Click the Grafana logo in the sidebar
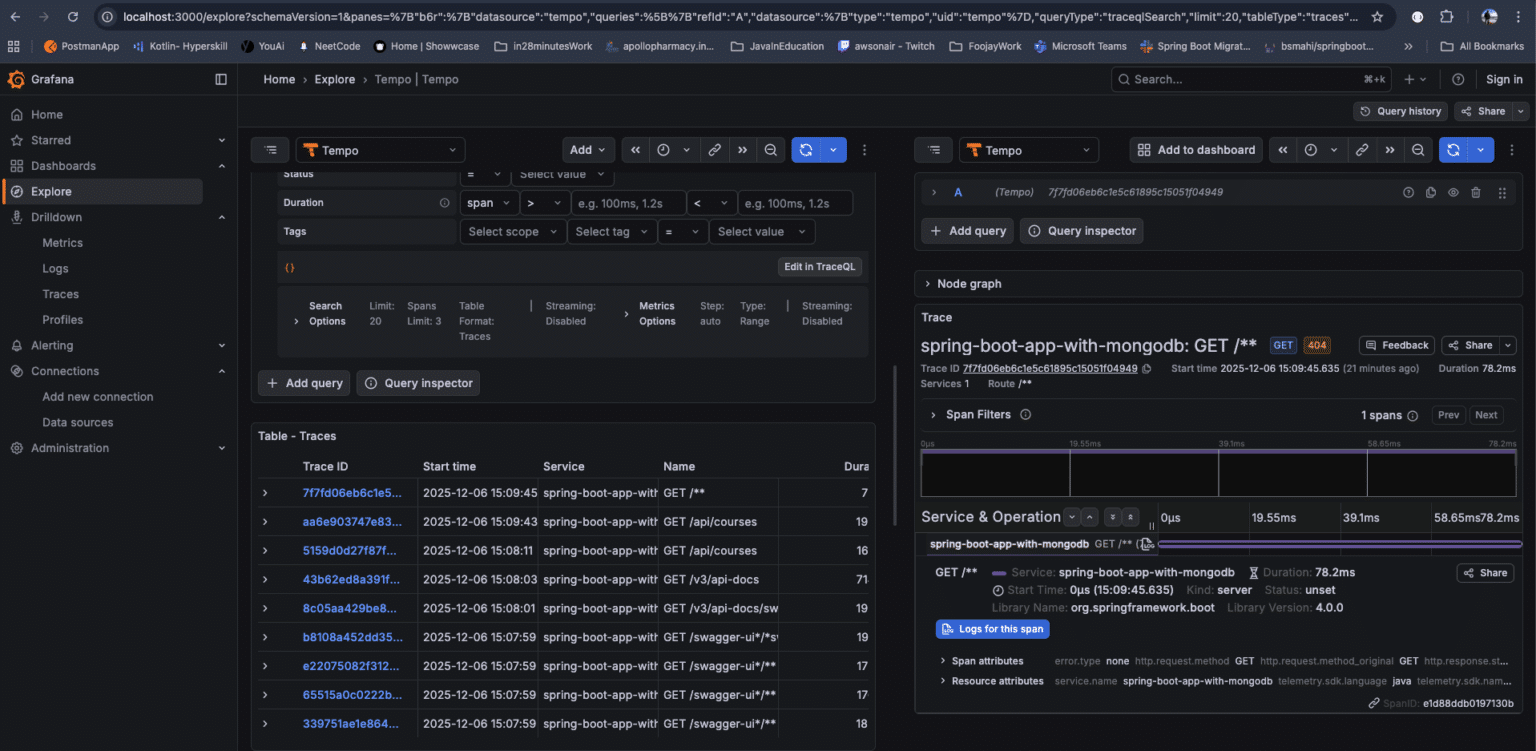 pos(16,80)
